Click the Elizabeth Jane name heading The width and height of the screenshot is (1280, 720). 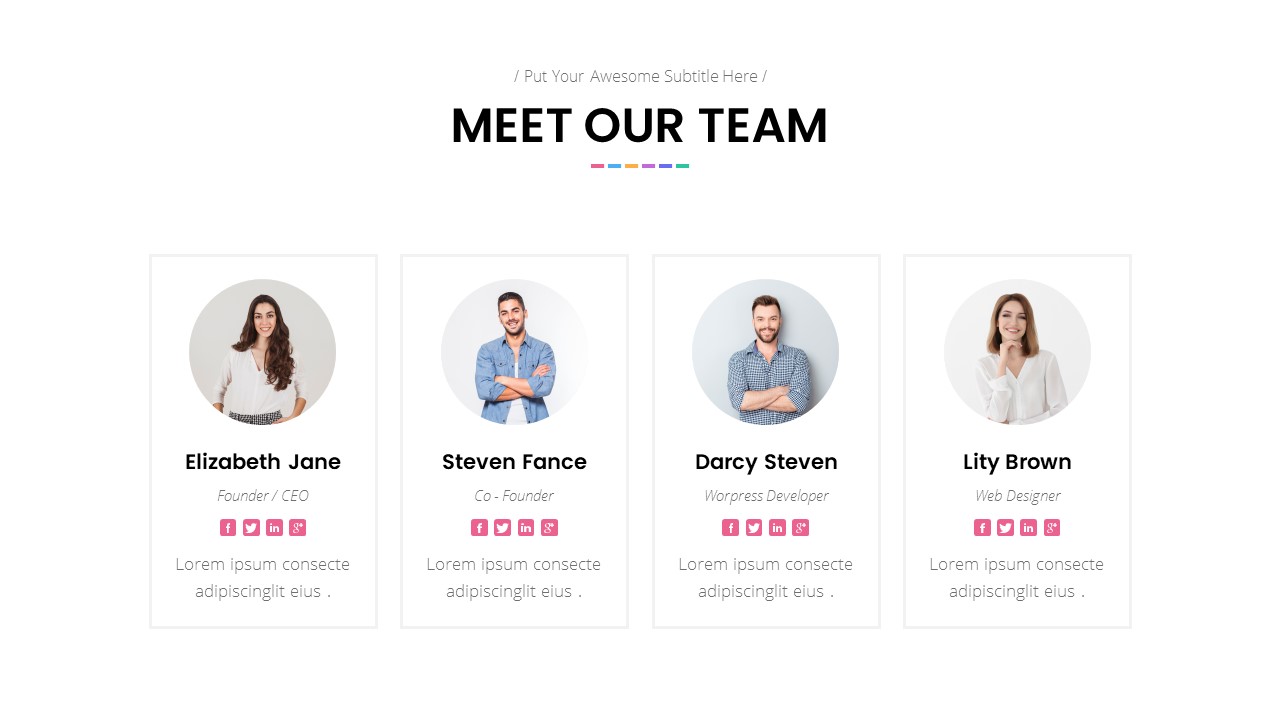point(263,462)
